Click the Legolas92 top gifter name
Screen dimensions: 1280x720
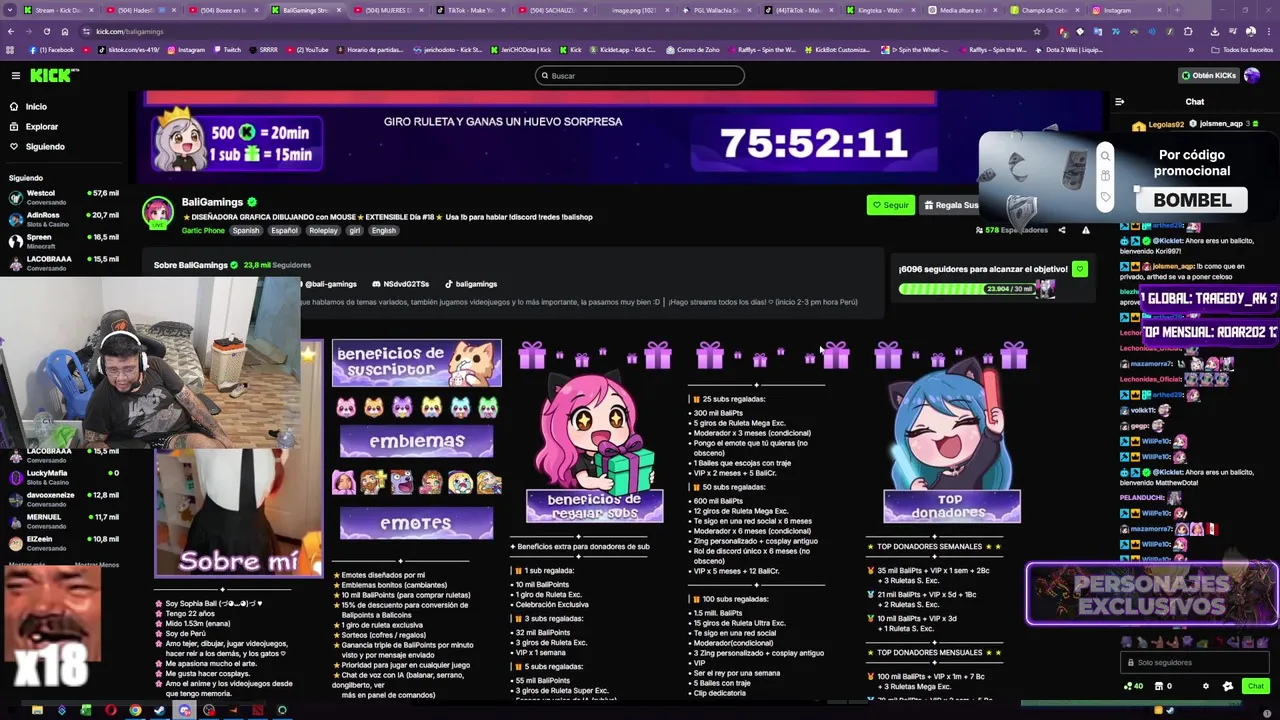coord(1166,125)
